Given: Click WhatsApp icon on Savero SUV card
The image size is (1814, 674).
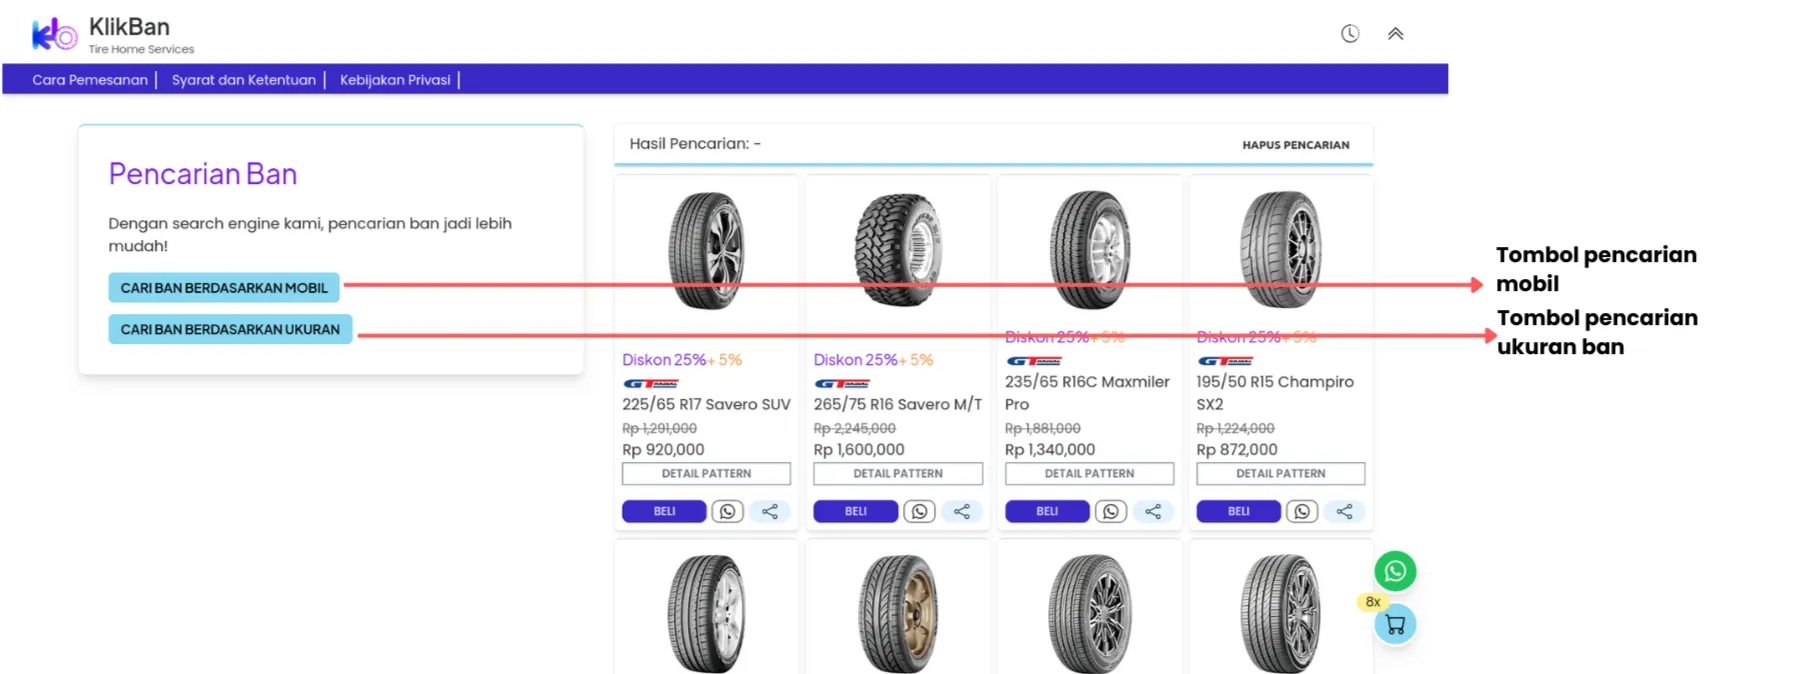Looking at the screenshot, I should (x=727, y=511).
